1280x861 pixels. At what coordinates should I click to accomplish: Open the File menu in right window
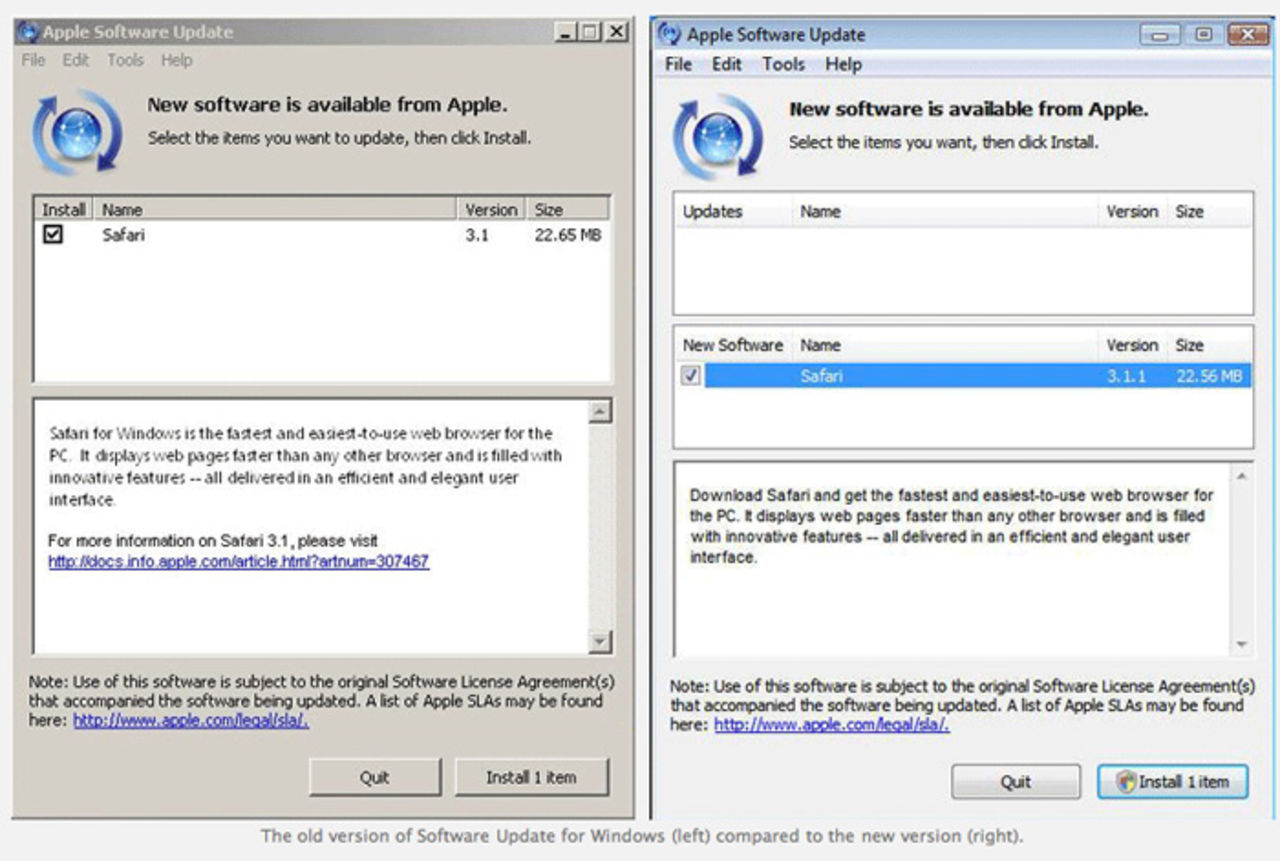coord(678,64)
